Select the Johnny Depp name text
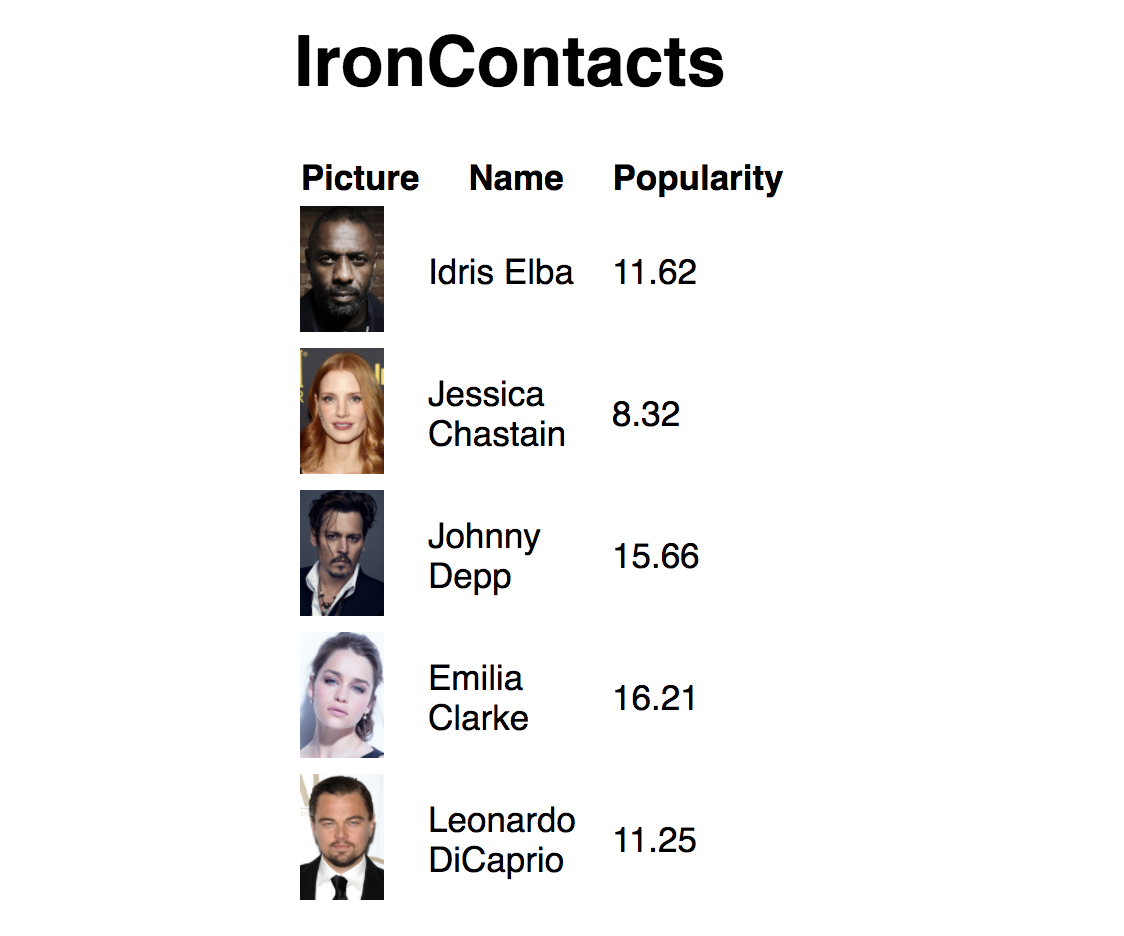1124x936 pixels. click(485, 556)
